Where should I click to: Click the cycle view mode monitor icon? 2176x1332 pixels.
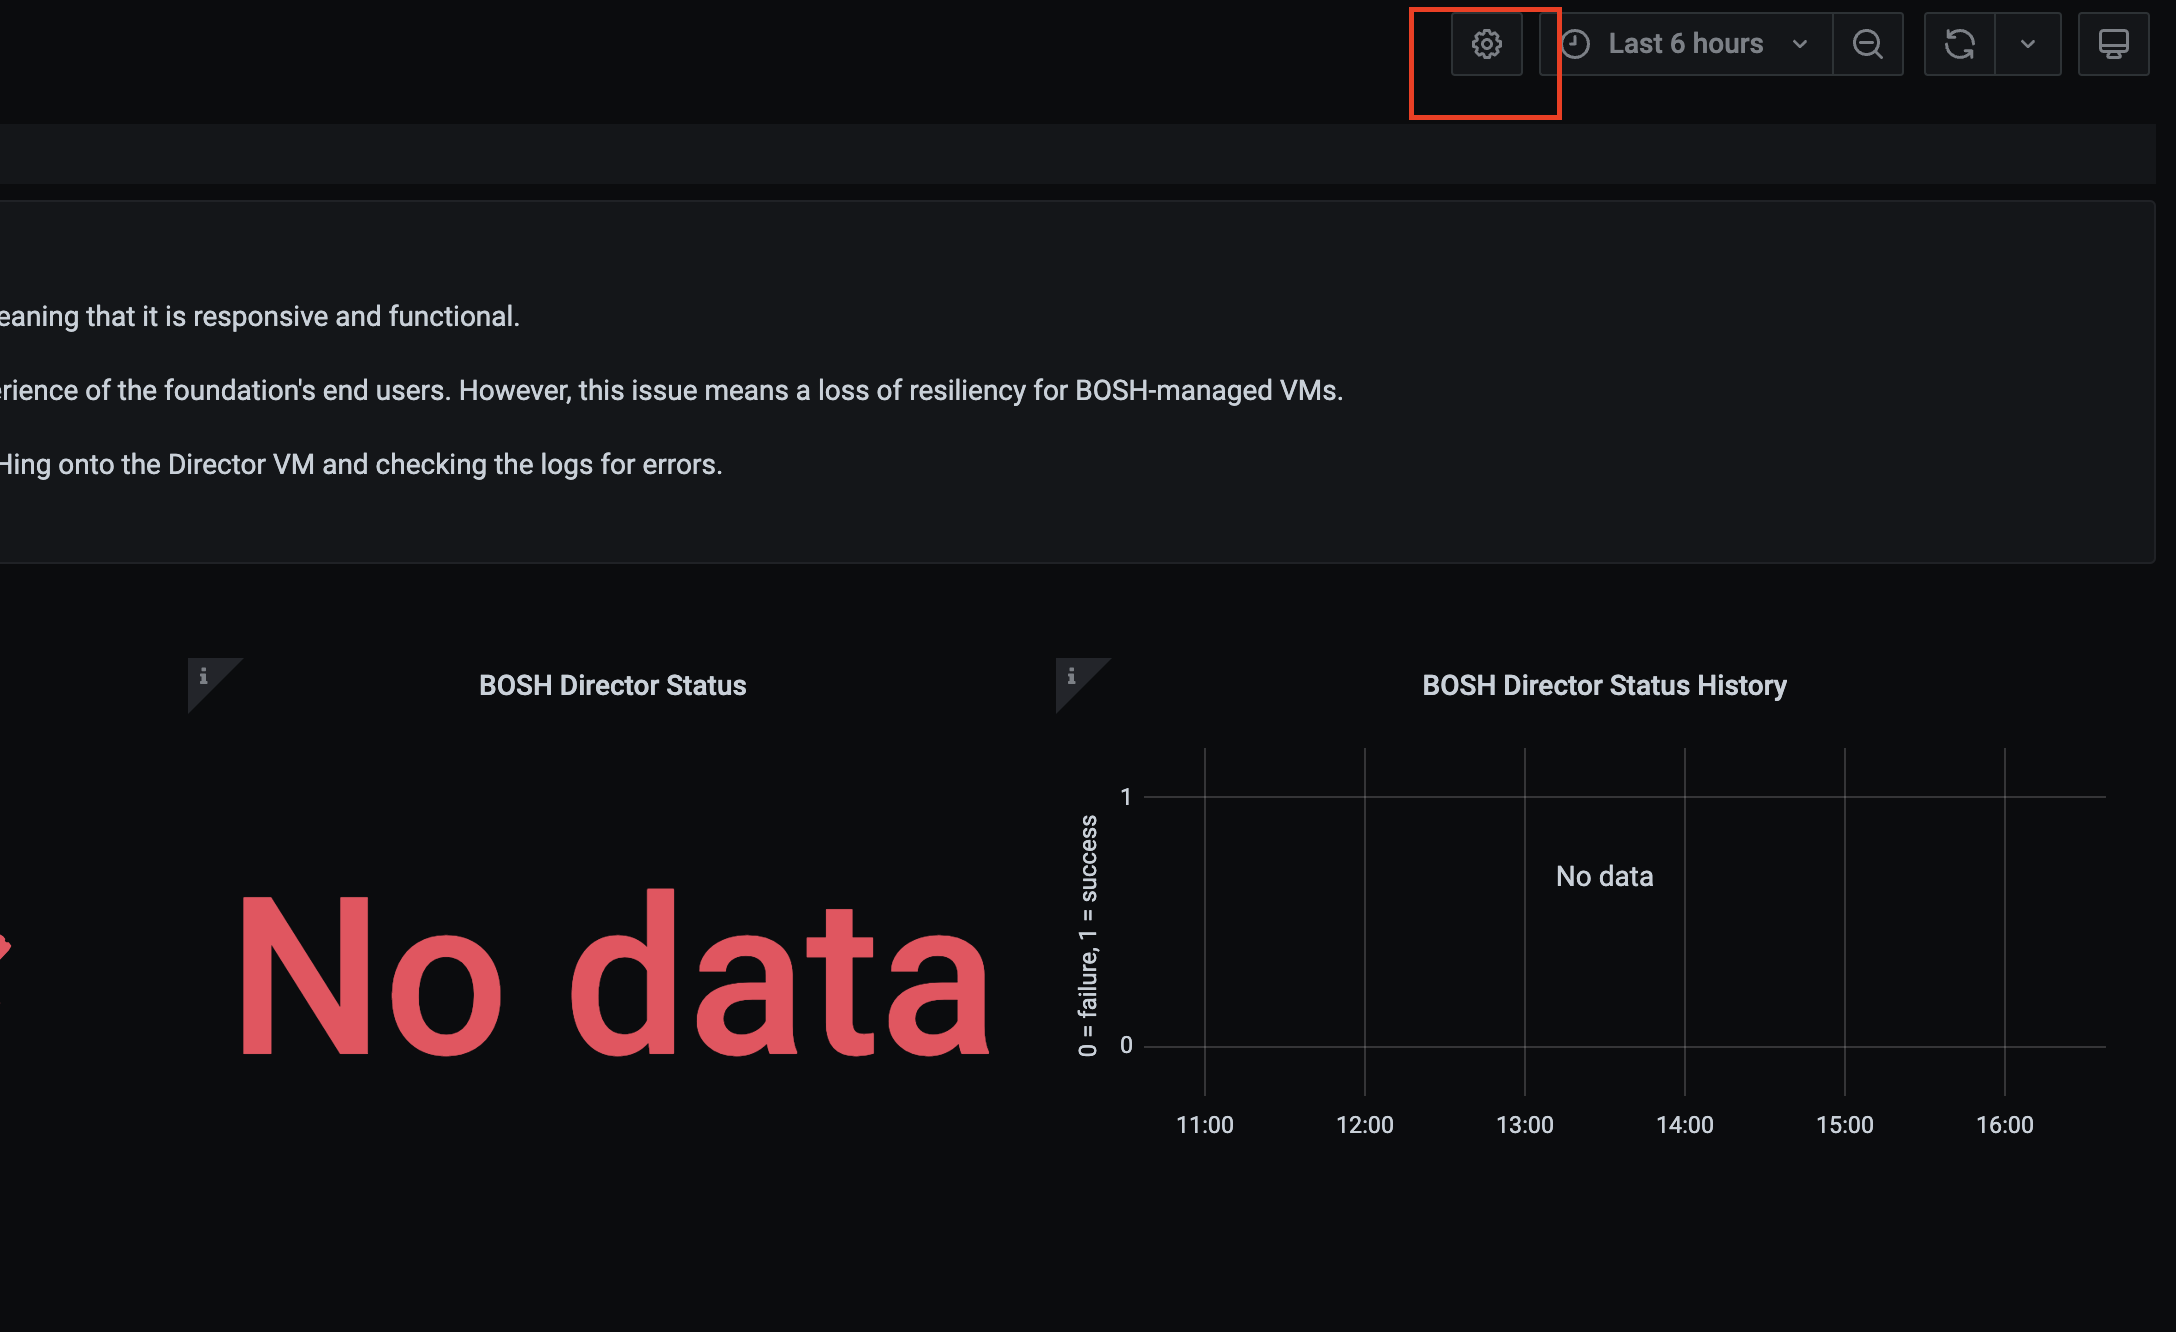tap(2113, 44)
